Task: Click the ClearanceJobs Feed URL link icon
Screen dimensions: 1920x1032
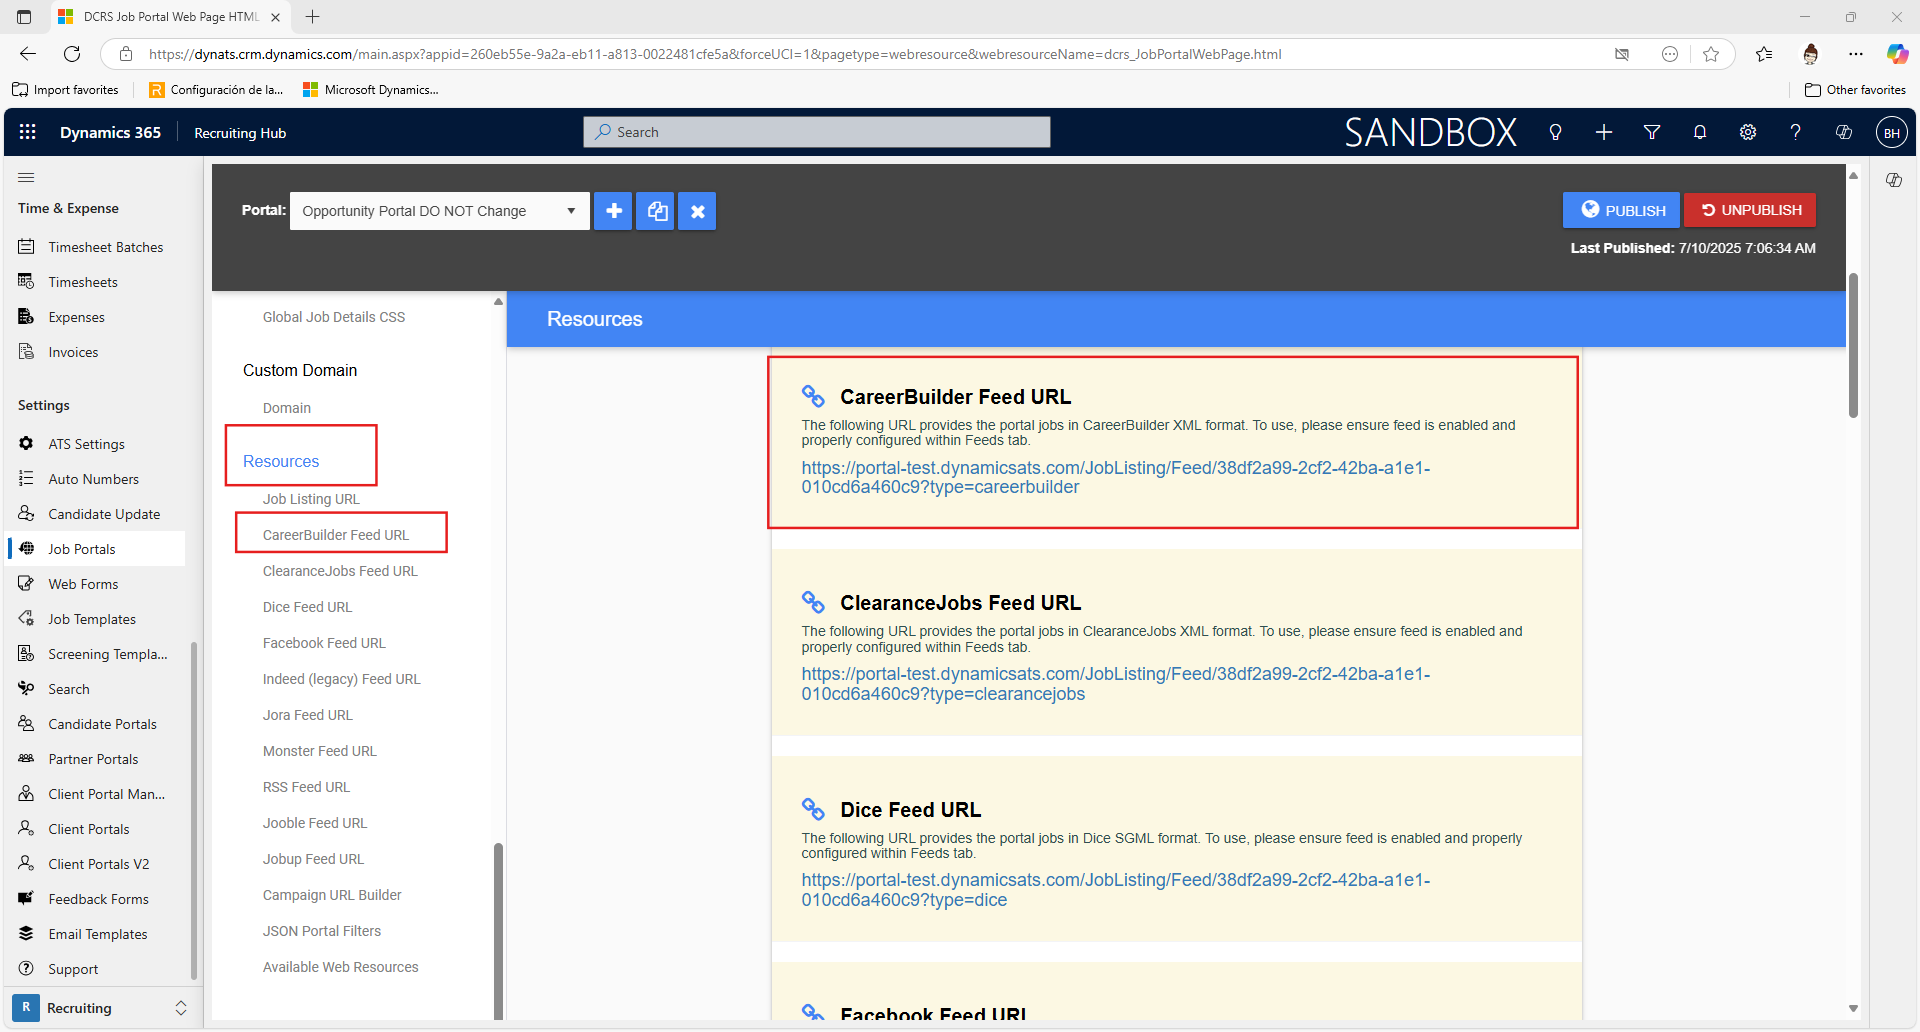Action: click(x=813, y=603)
